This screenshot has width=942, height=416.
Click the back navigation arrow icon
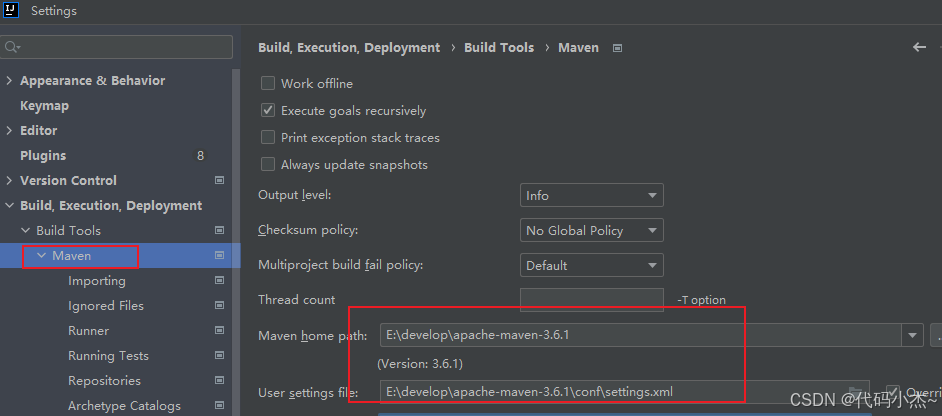click(x=919, y=47)
